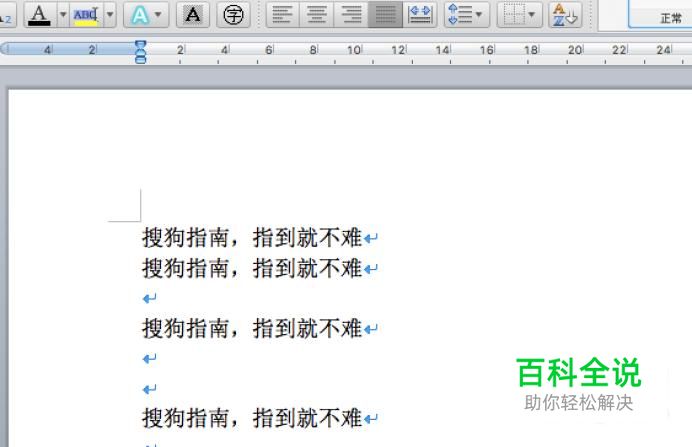This screenshot has height=447, width=692.
Task: Align text right
Action: click(351, 15)
